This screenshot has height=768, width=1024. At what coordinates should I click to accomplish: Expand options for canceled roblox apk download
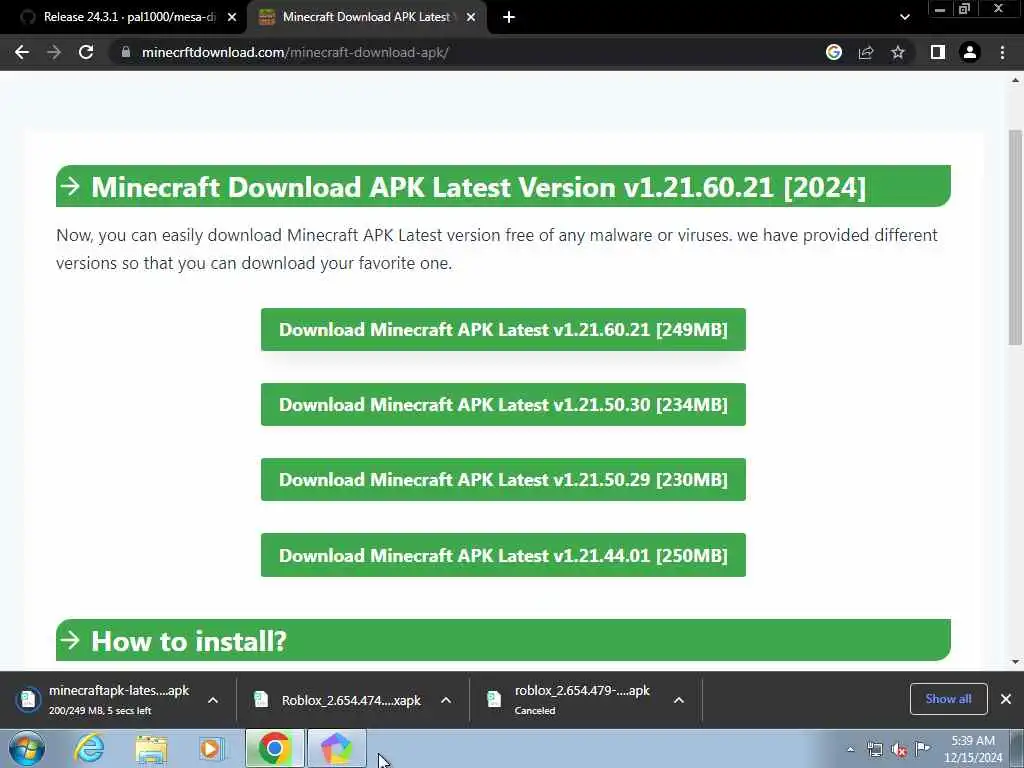point(679,700)
